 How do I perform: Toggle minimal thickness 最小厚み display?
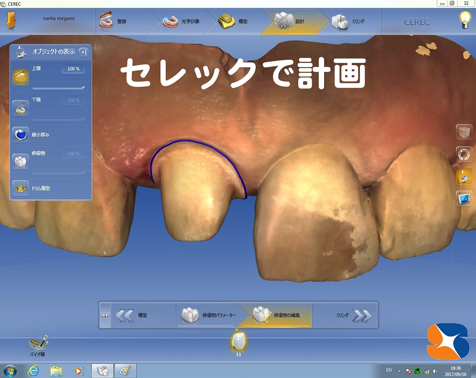[x=21, y=135]
